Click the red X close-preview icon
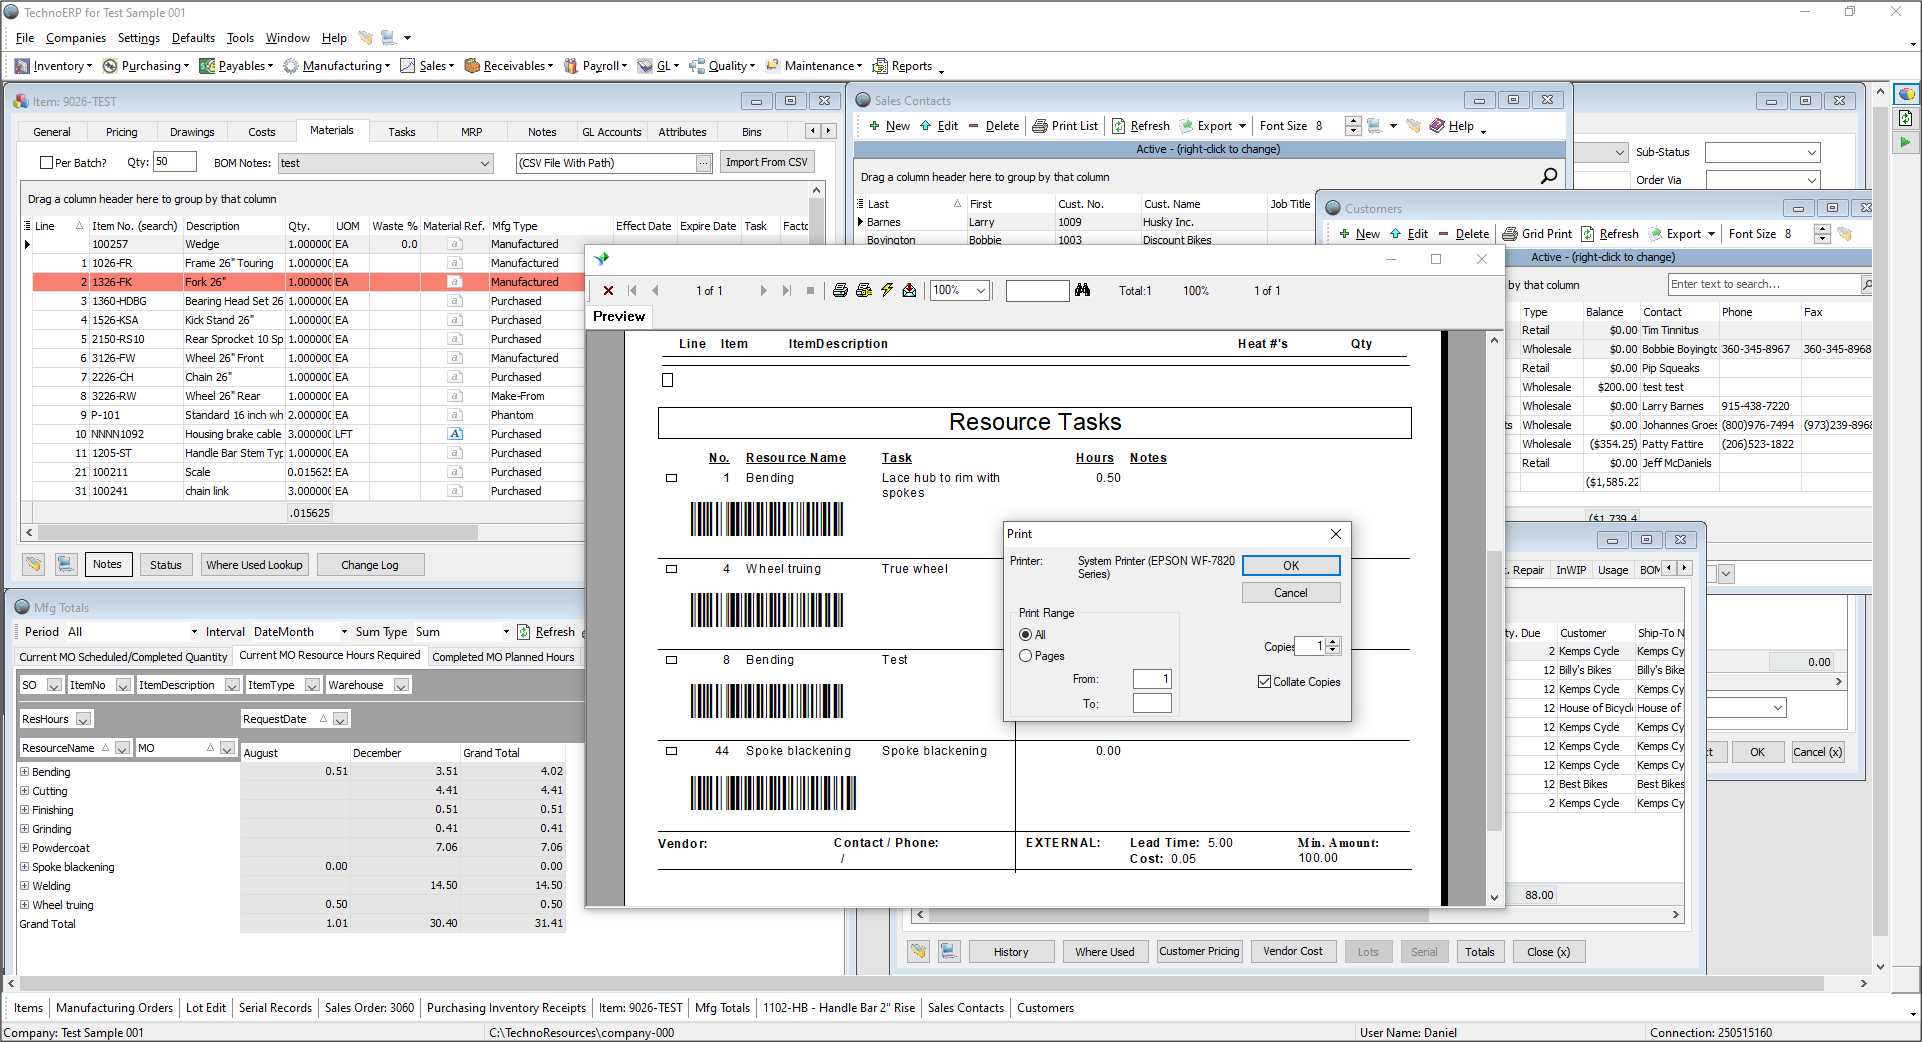Screen dimensions: 1922x1042 coord(608,291)
